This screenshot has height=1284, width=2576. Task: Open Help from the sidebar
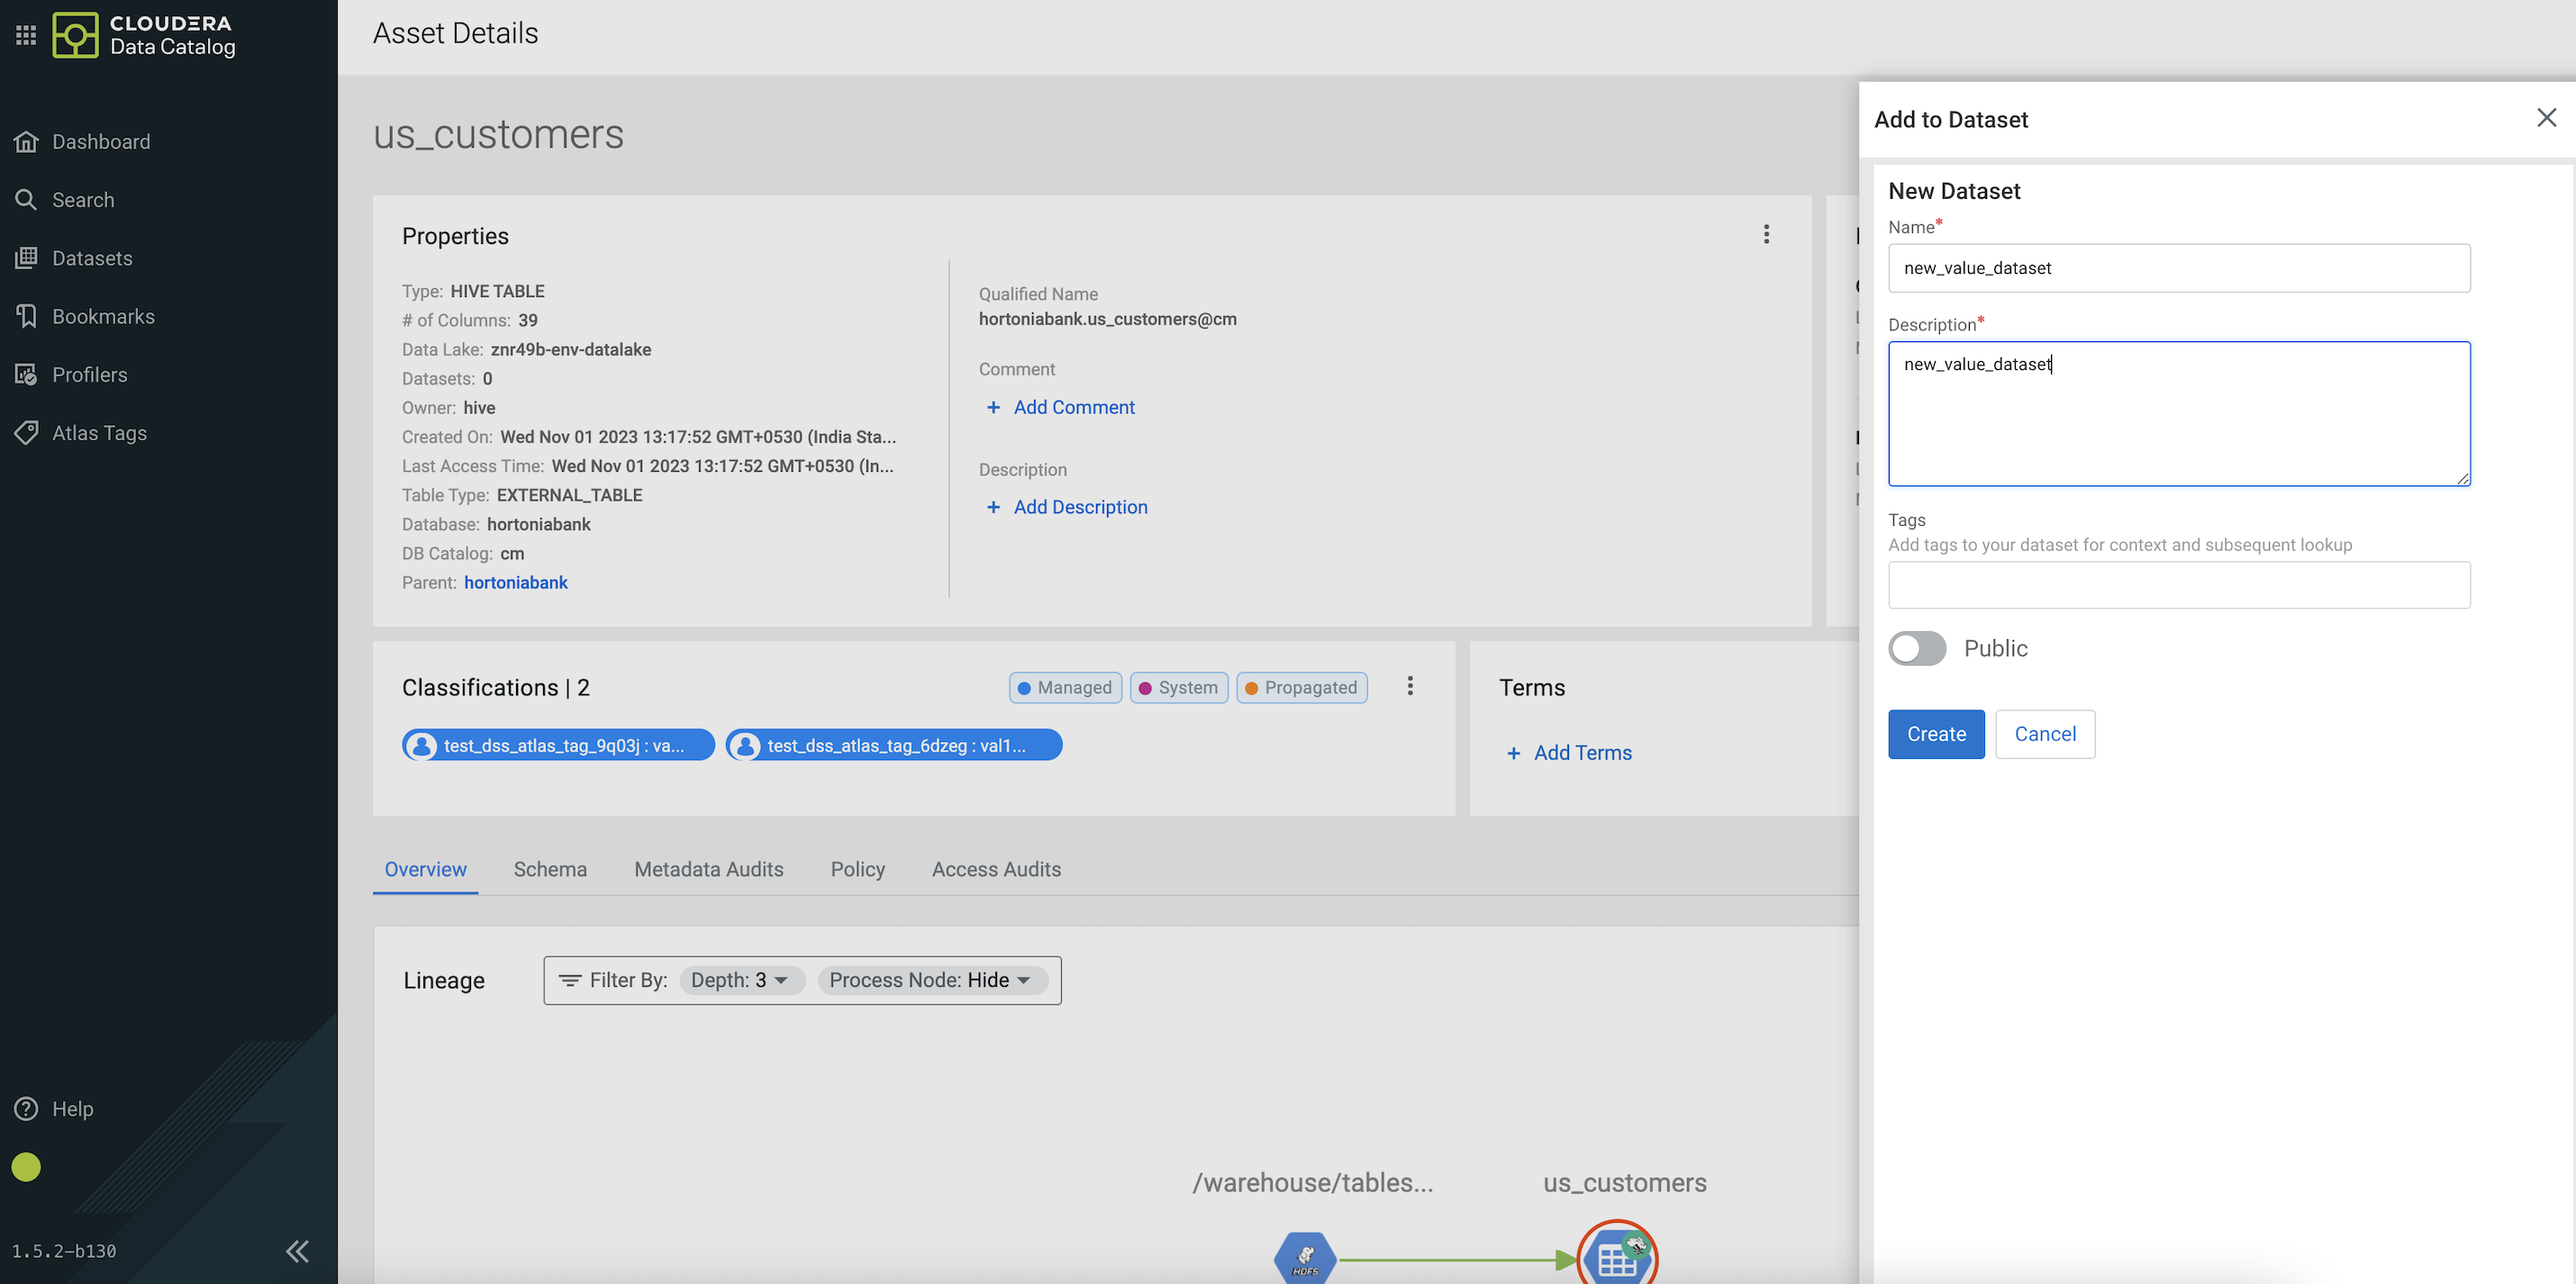[x=72, y=1109]
